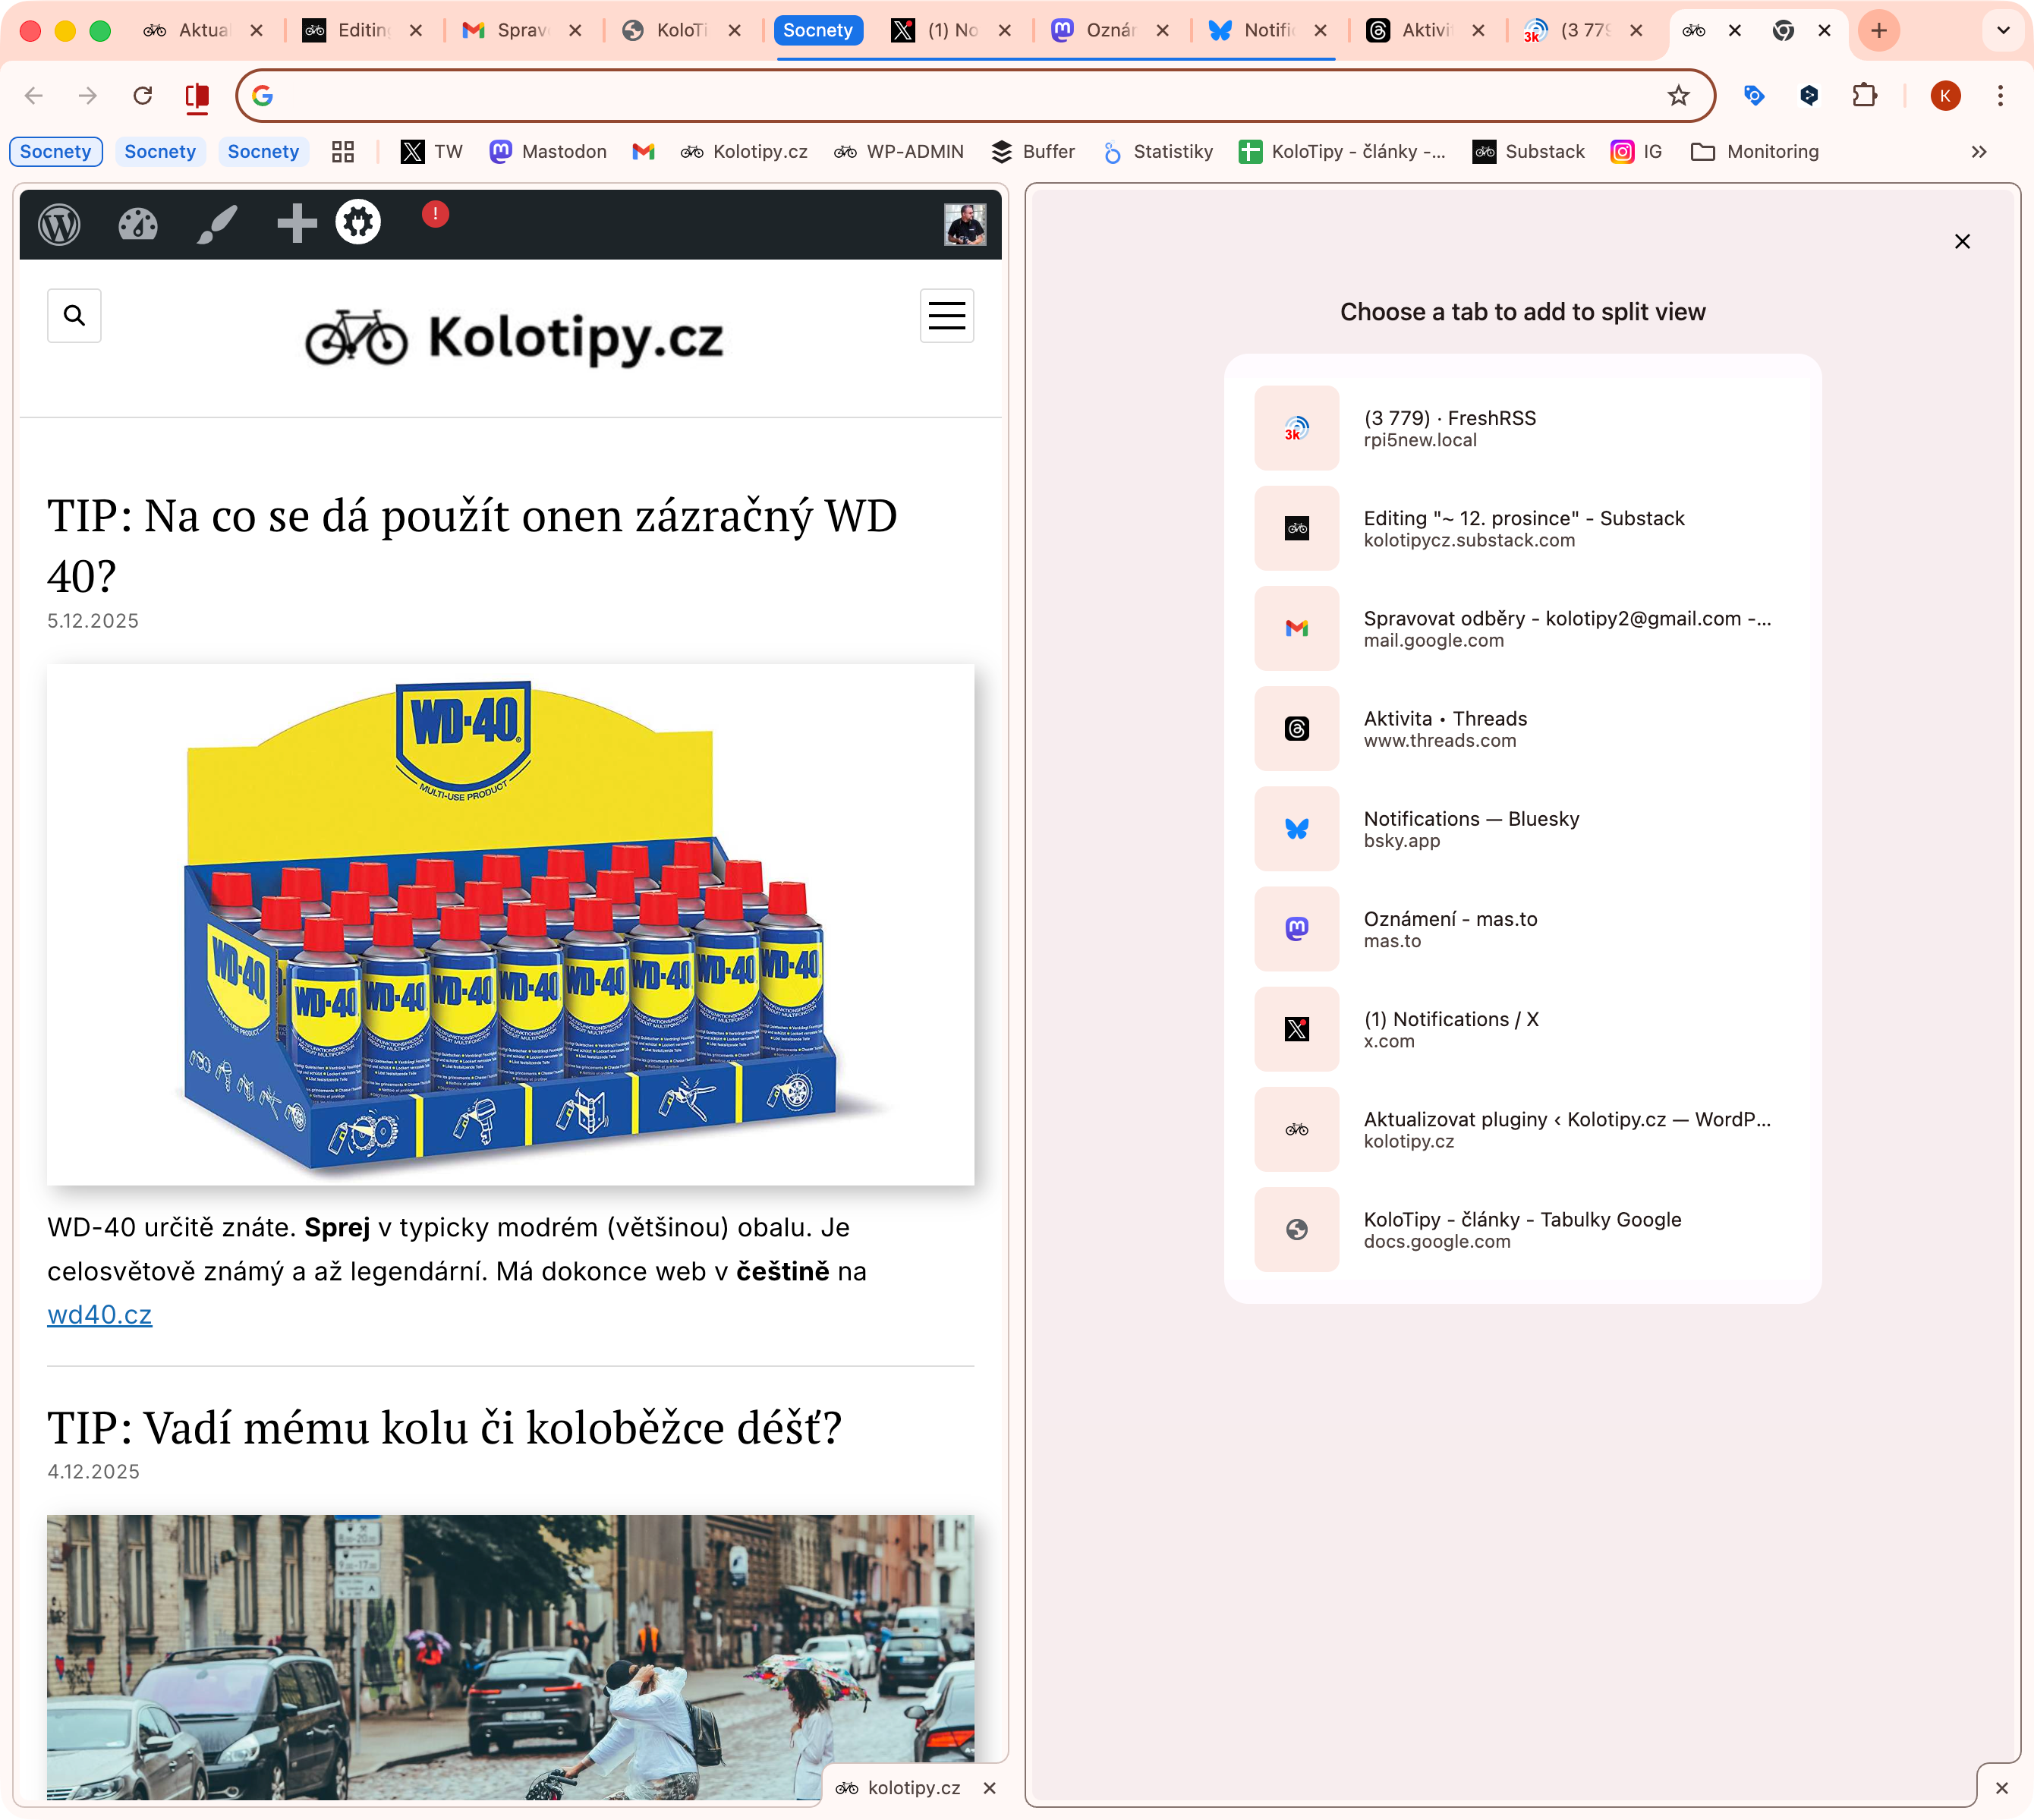Click the plus New content icon
This screenshot has width=2034, height=1820.
coord(296,224)
